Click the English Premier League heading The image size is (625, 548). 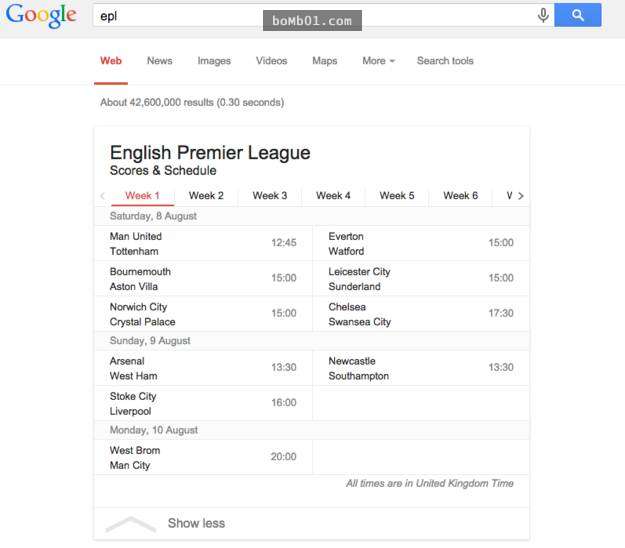click(x=210, y=153)
